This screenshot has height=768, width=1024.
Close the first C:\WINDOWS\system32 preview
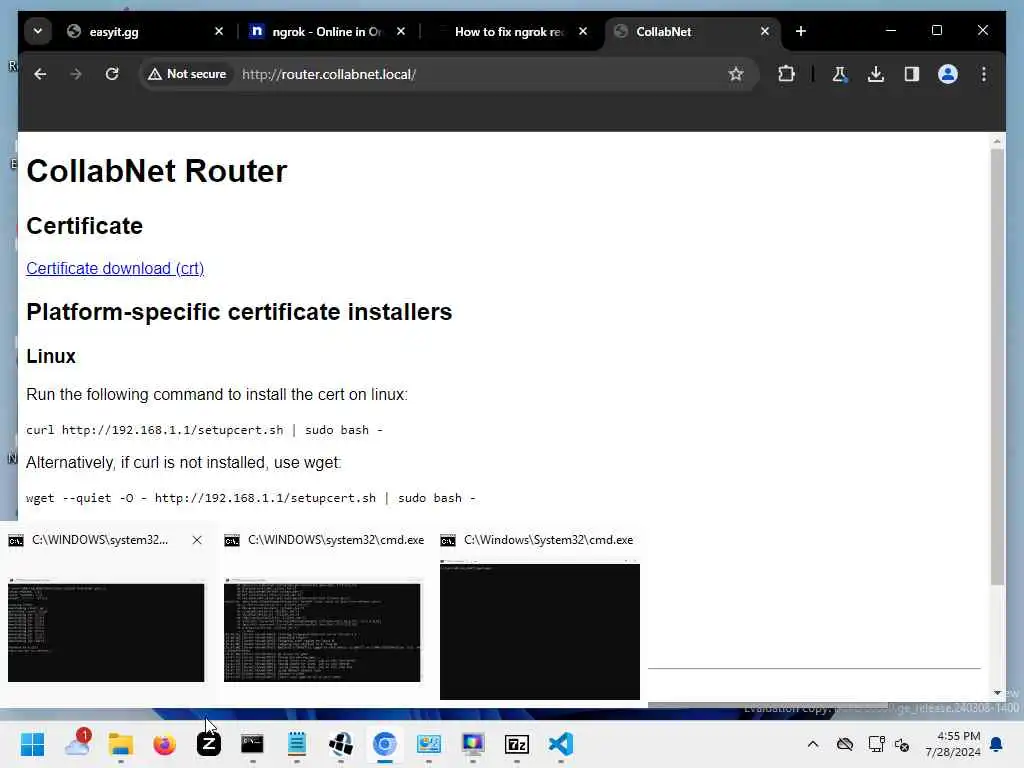click(197, 540)
